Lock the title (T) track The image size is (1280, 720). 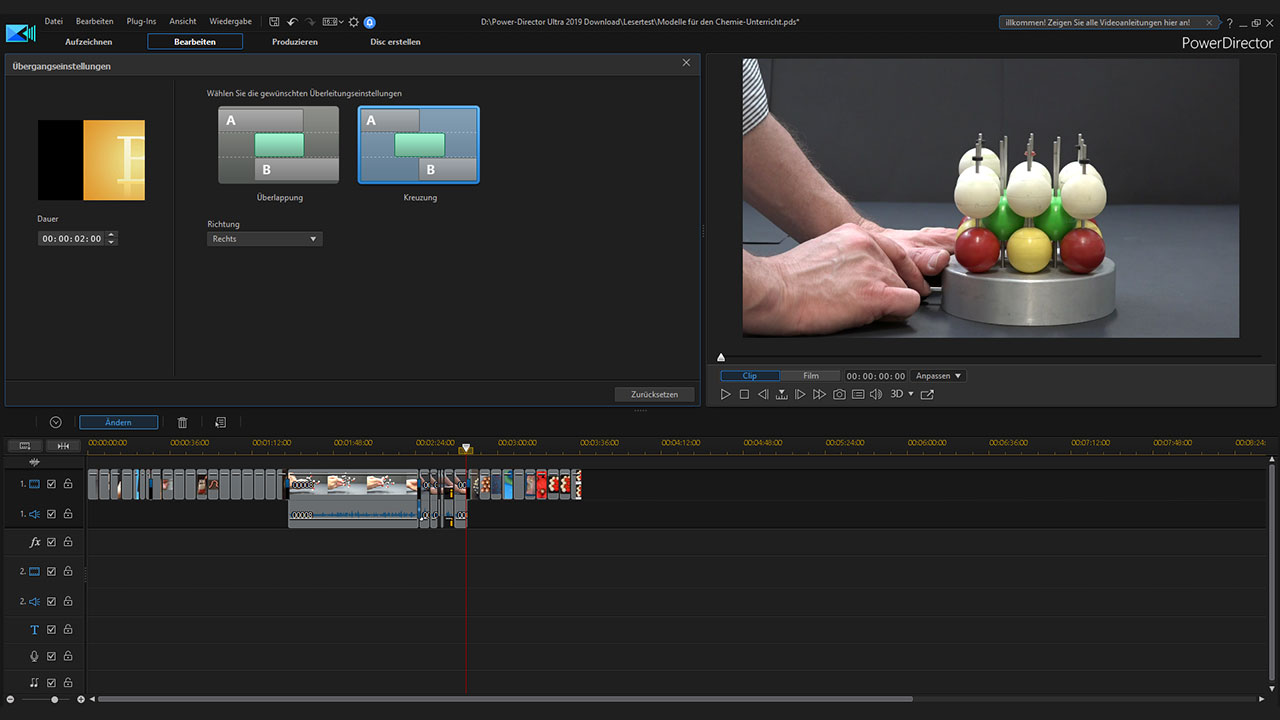[68, 630]
